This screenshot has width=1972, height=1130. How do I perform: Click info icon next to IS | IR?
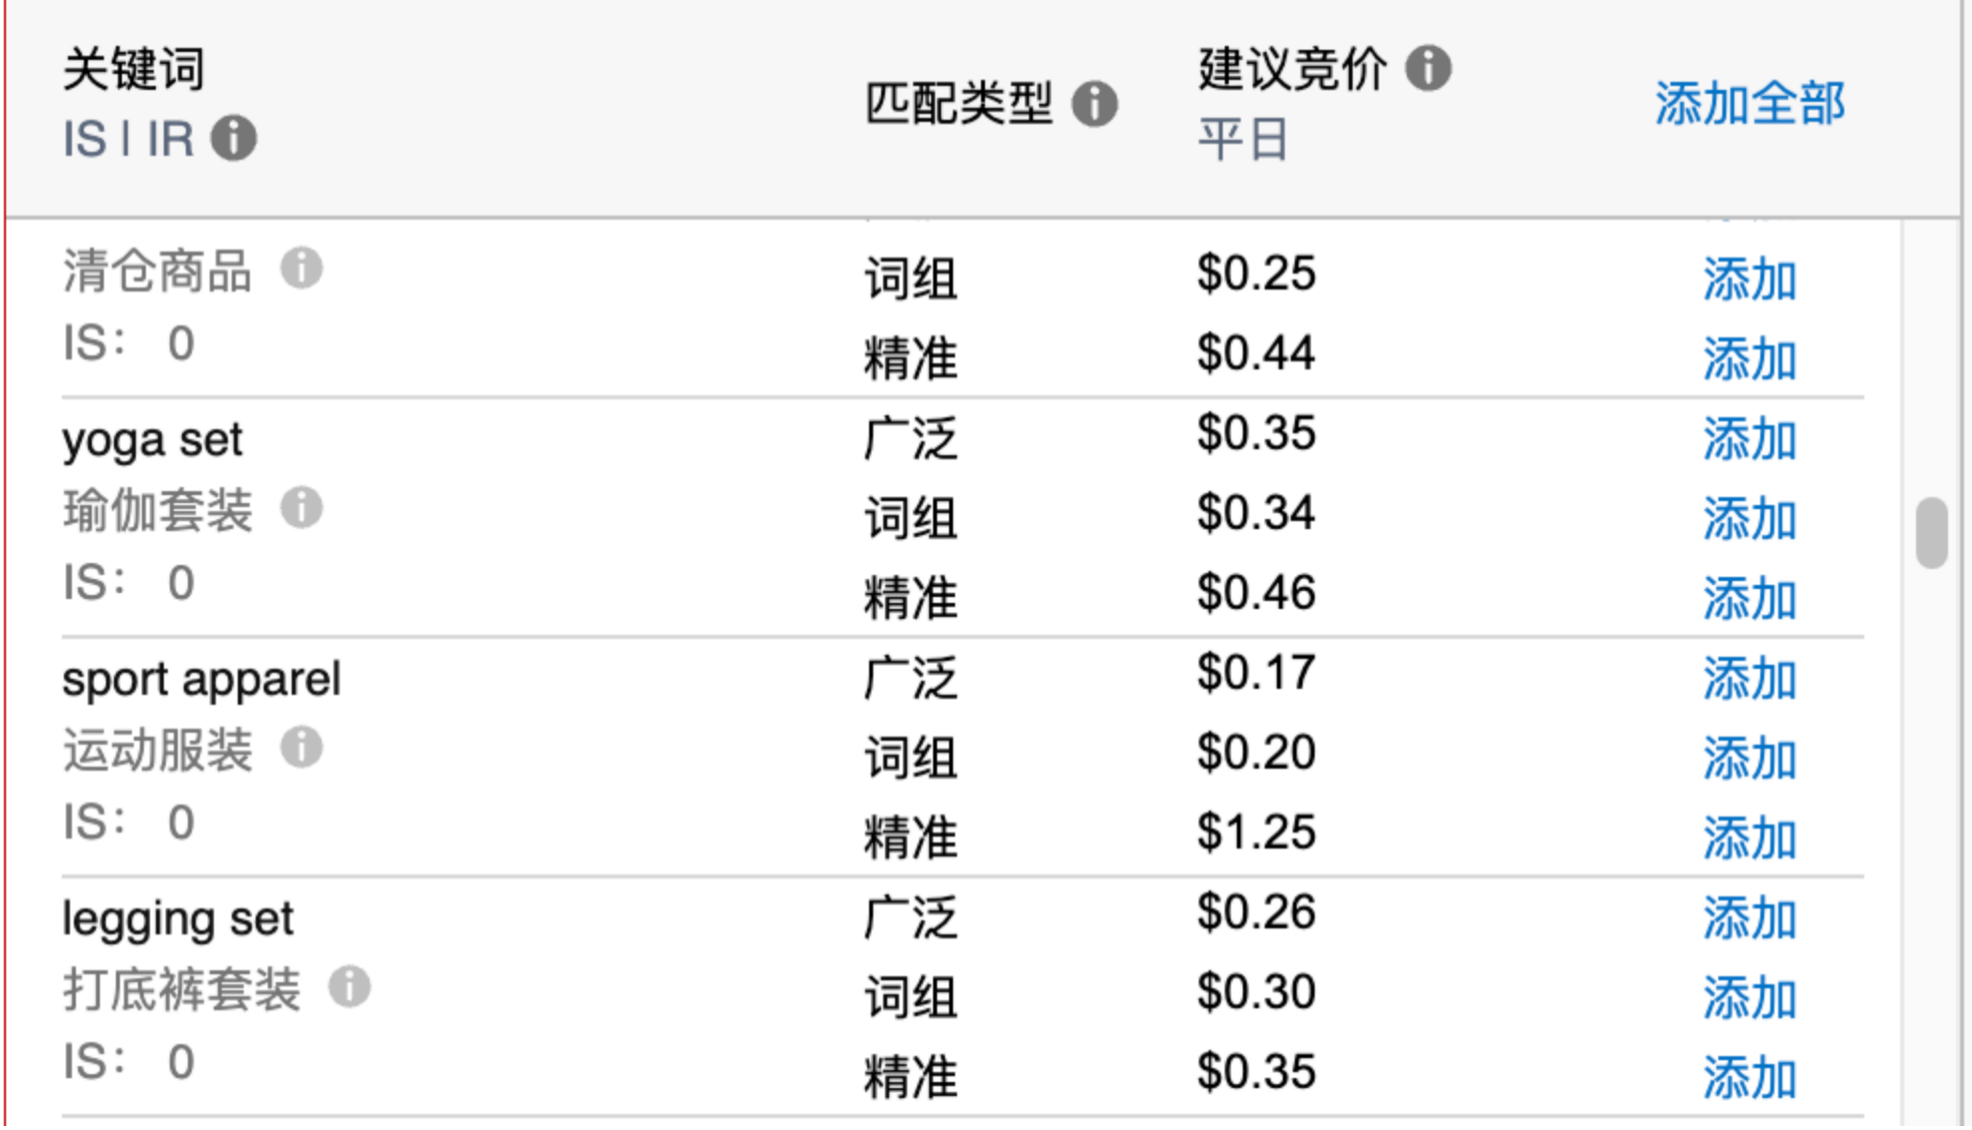click(x=234, y=138)
